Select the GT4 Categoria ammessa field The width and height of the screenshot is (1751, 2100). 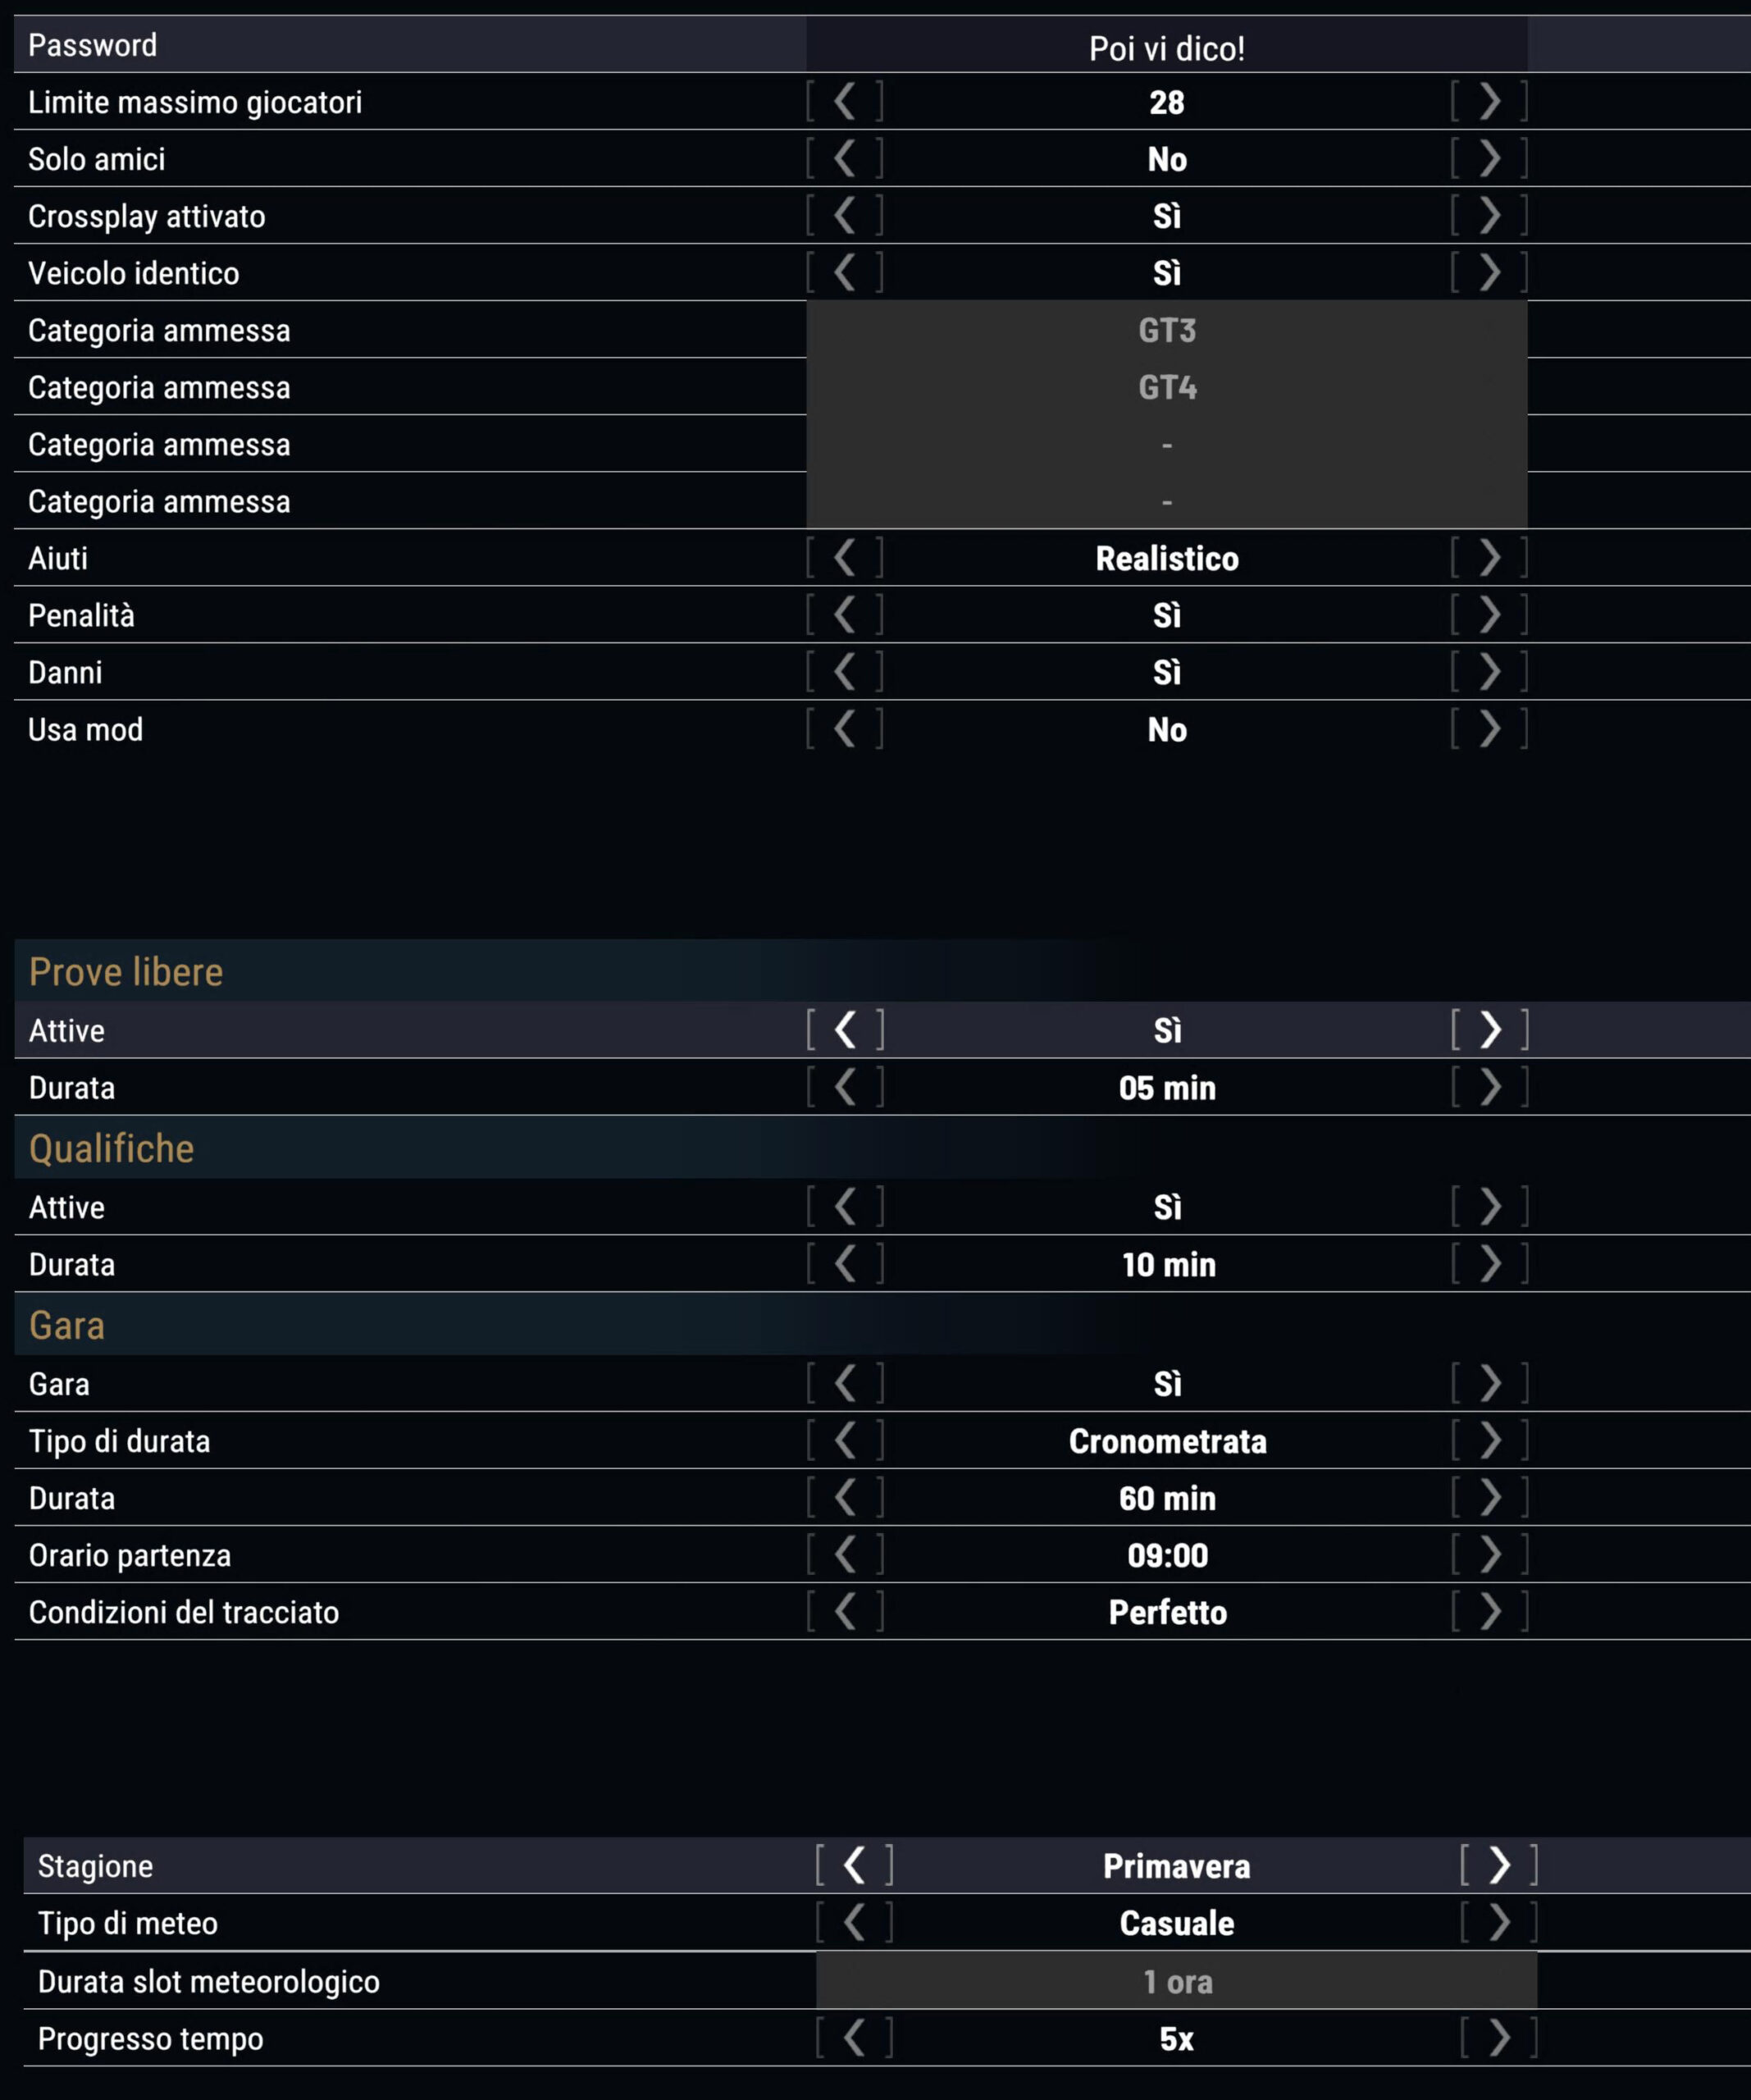[x=1166, y=387]
